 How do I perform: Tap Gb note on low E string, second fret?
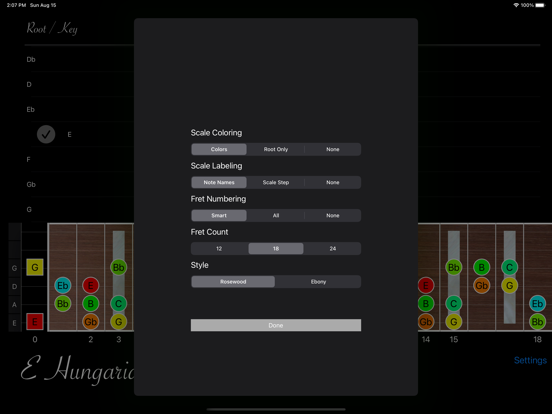point(90,321)
